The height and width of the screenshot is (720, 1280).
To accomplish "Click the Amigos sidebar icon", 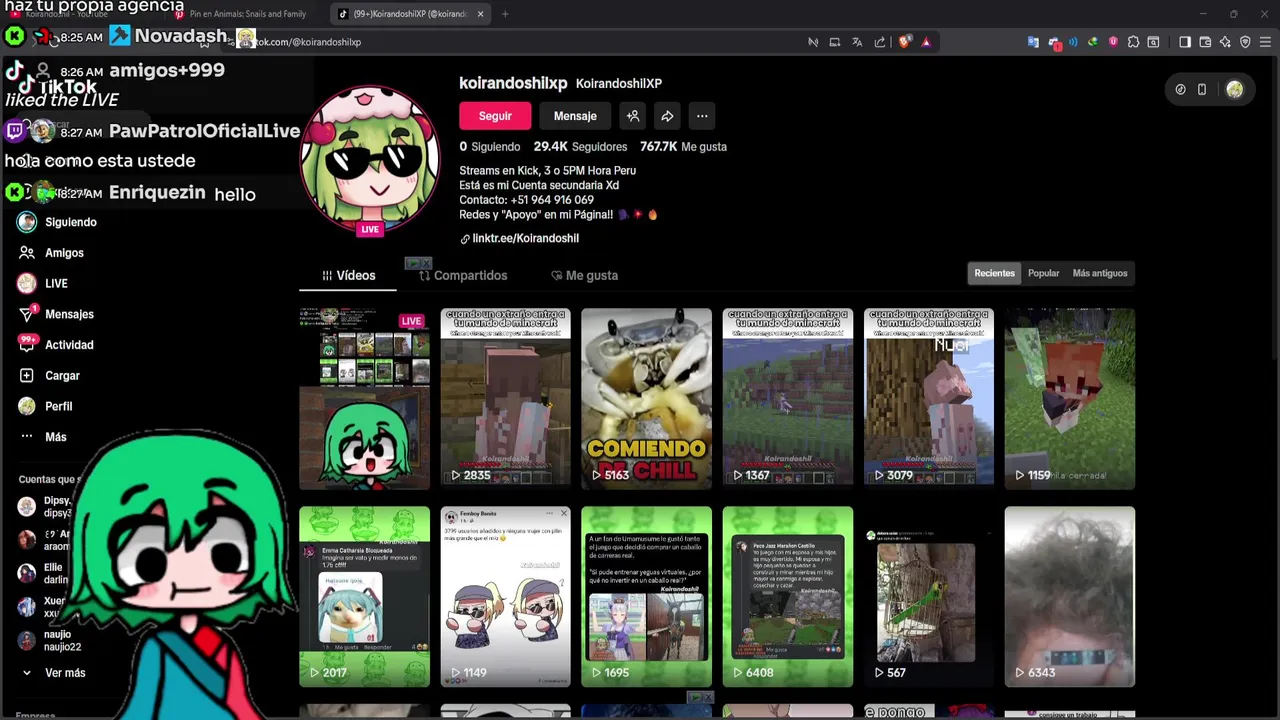I will tap(27, 253).
